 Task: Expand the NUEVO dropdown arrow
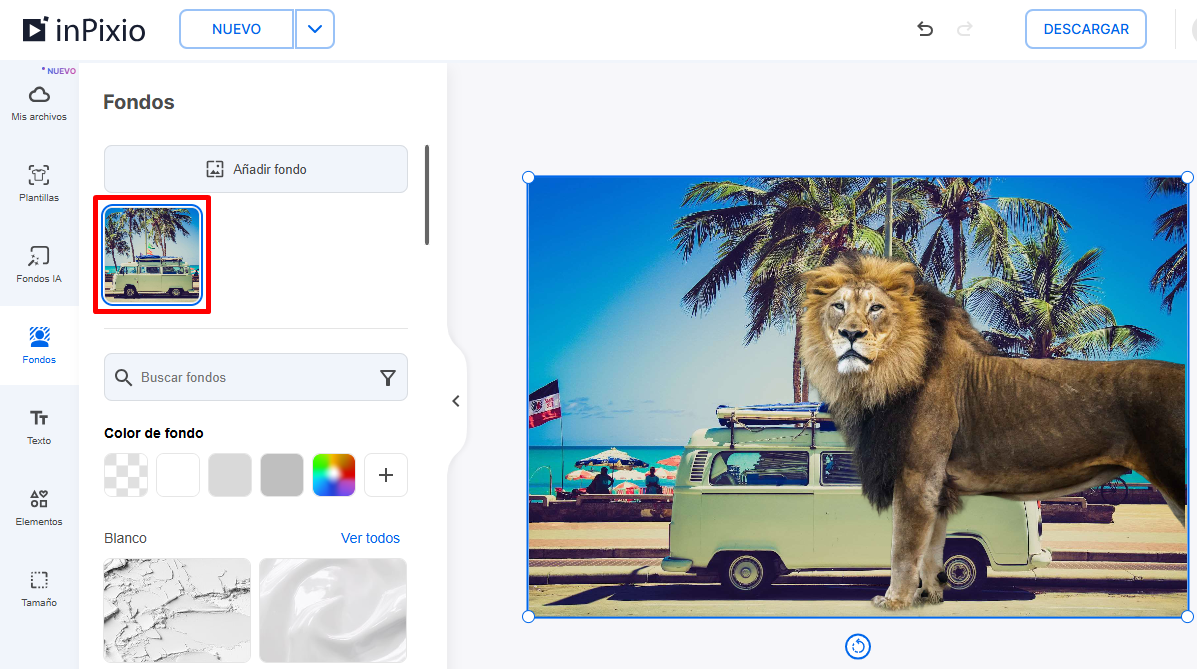tap(315, 29)
